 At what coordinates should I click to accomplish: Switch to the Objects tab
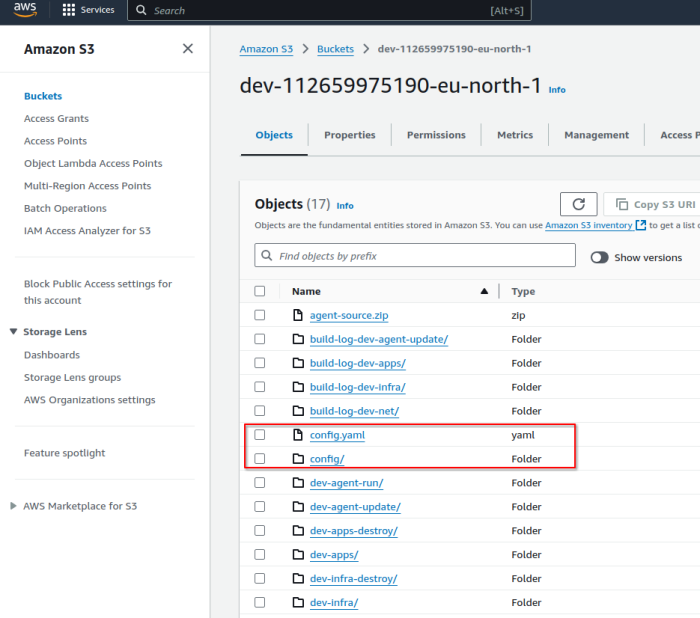coord(274,135)
